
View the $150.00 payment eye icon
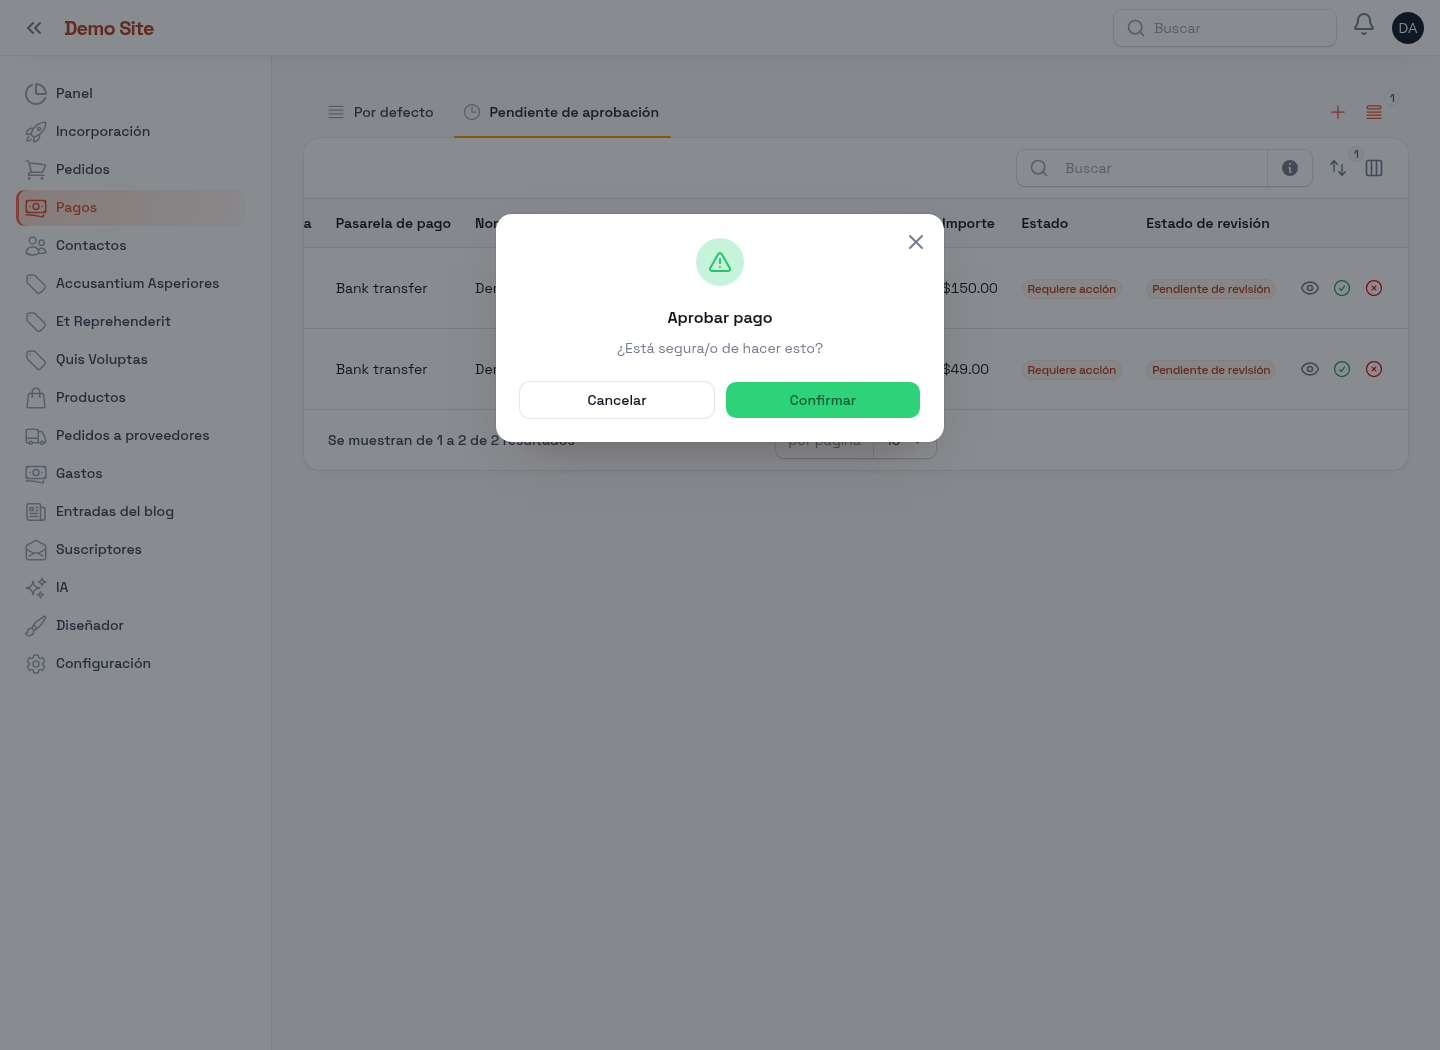(1309, 288)
